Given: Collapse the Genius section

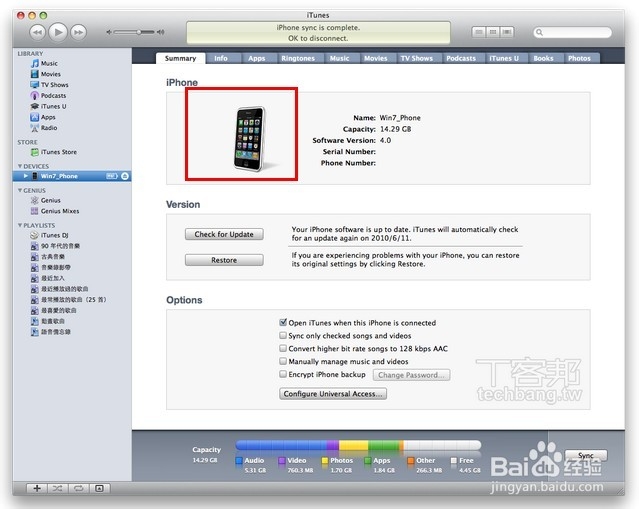Looking at the screenshot, I should (x=20, y=190).
